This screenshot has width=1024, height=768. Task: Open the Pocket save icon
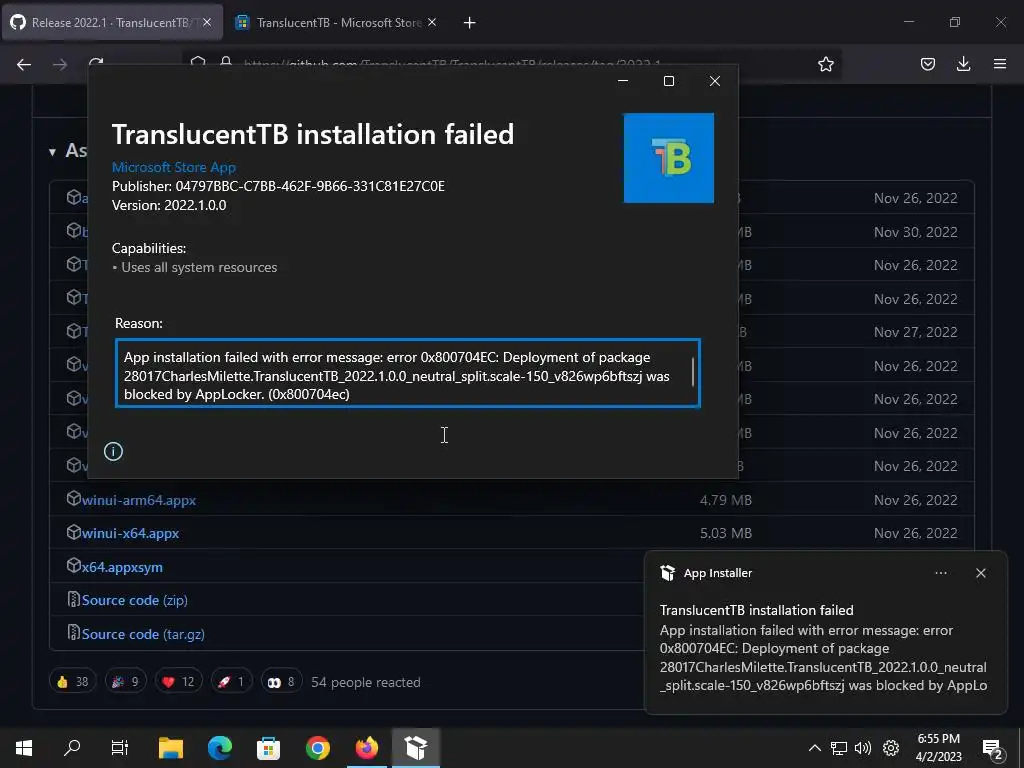point(927,64)
